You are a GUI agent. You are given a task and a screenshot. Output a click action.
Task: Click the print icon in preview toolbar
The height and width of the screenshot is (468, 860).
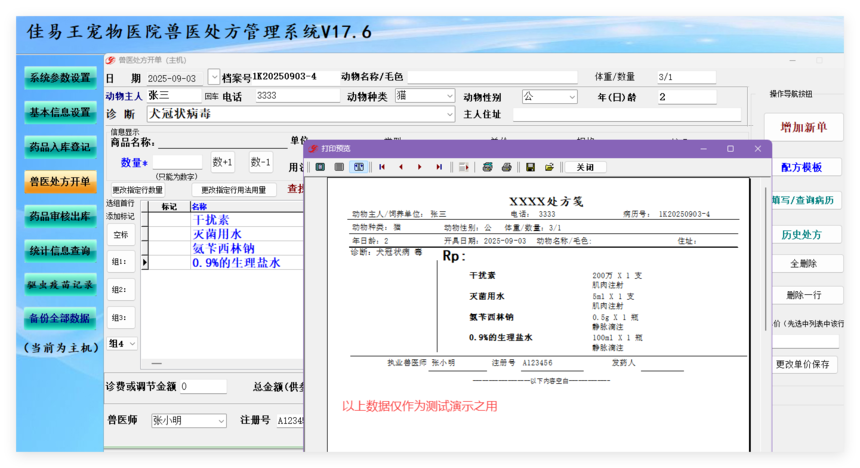[x=506, y=167]
